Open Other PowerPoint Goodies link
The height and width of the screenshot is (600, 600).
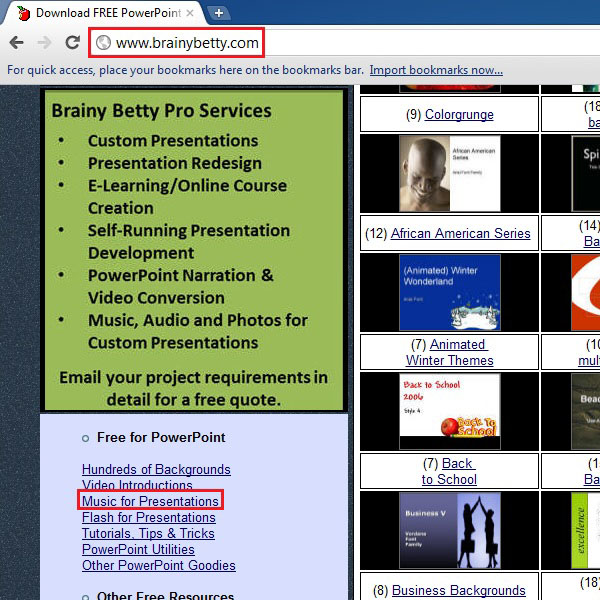(159, 565)
